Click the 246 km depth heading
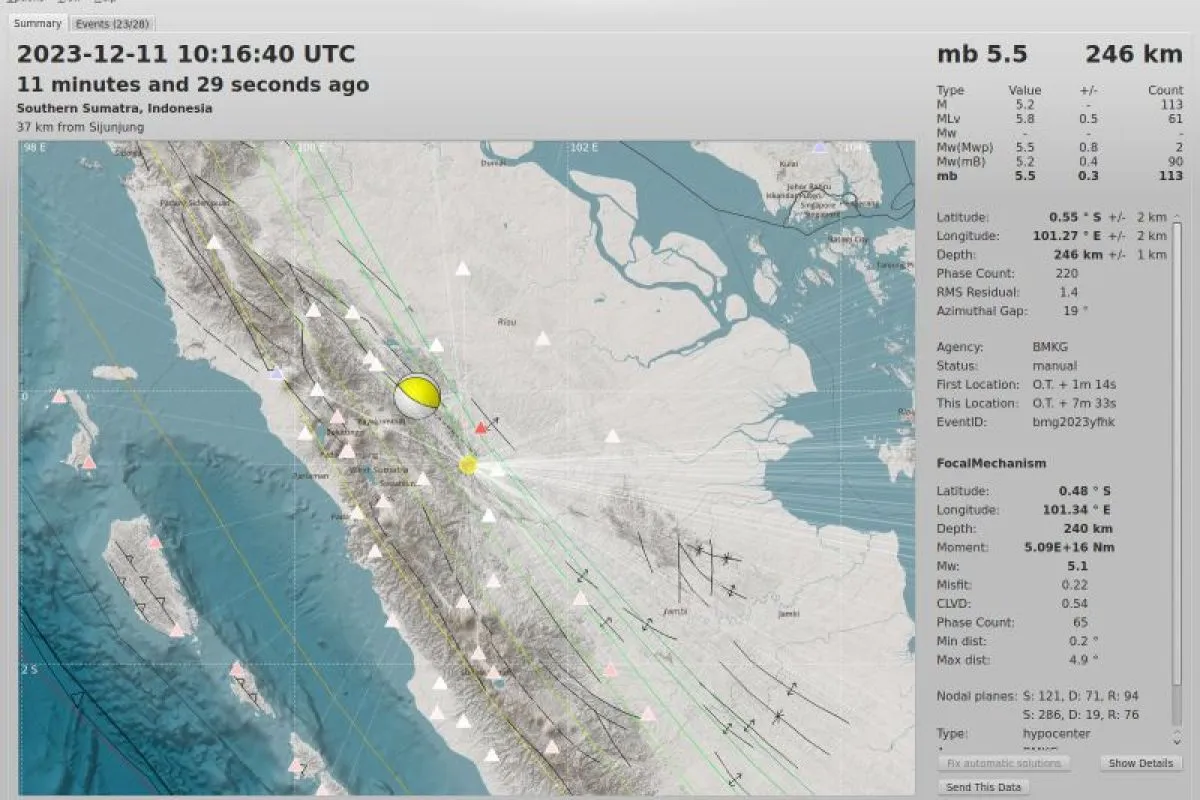The image size is (1200, 800). pyautogui.click(x=1134, y=54)
